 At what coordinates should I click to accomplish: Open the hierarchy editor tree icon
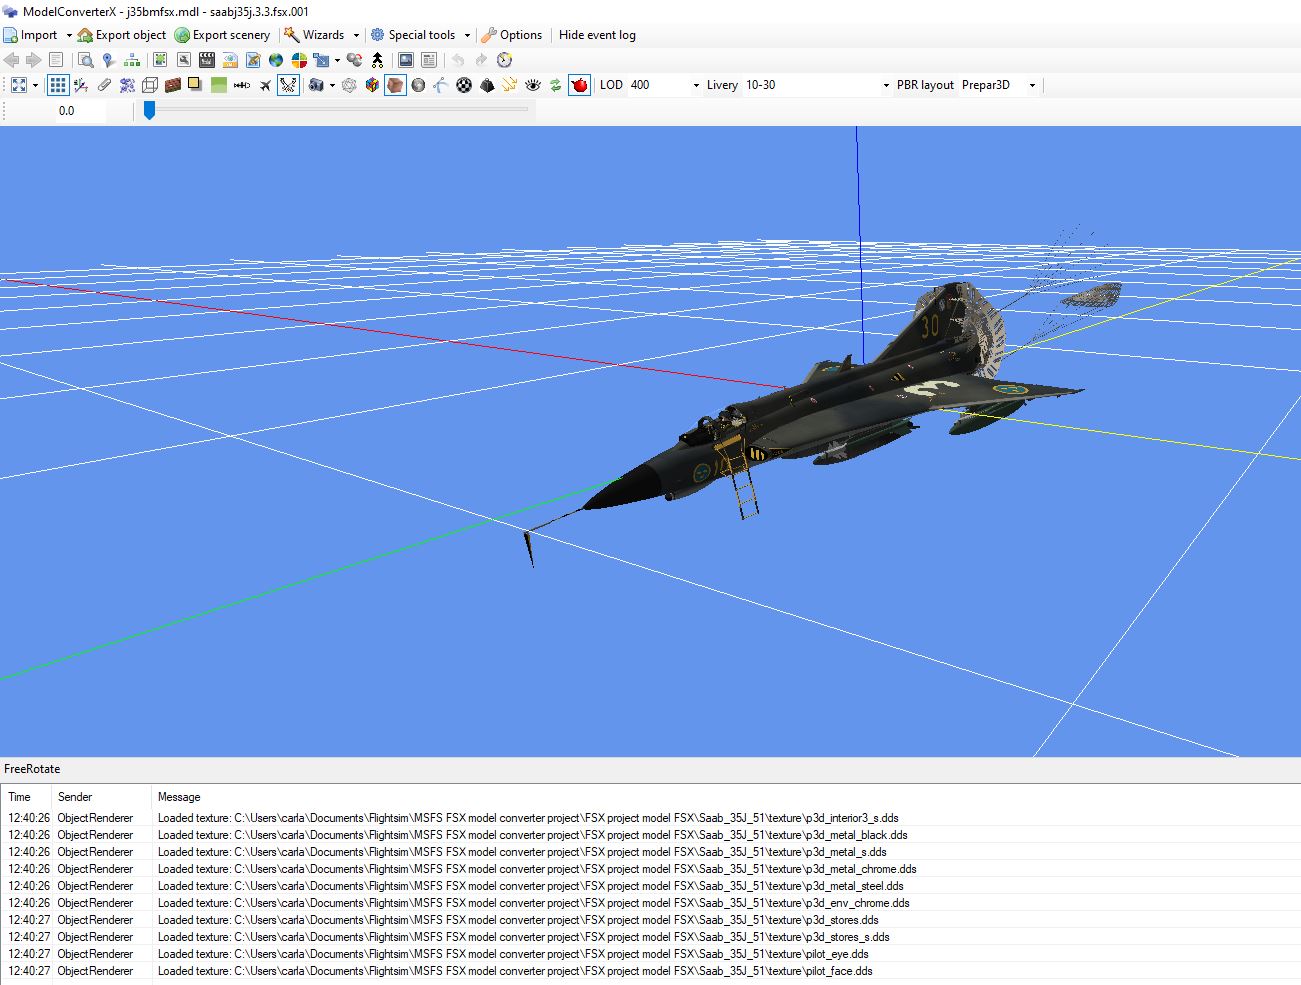132,60
